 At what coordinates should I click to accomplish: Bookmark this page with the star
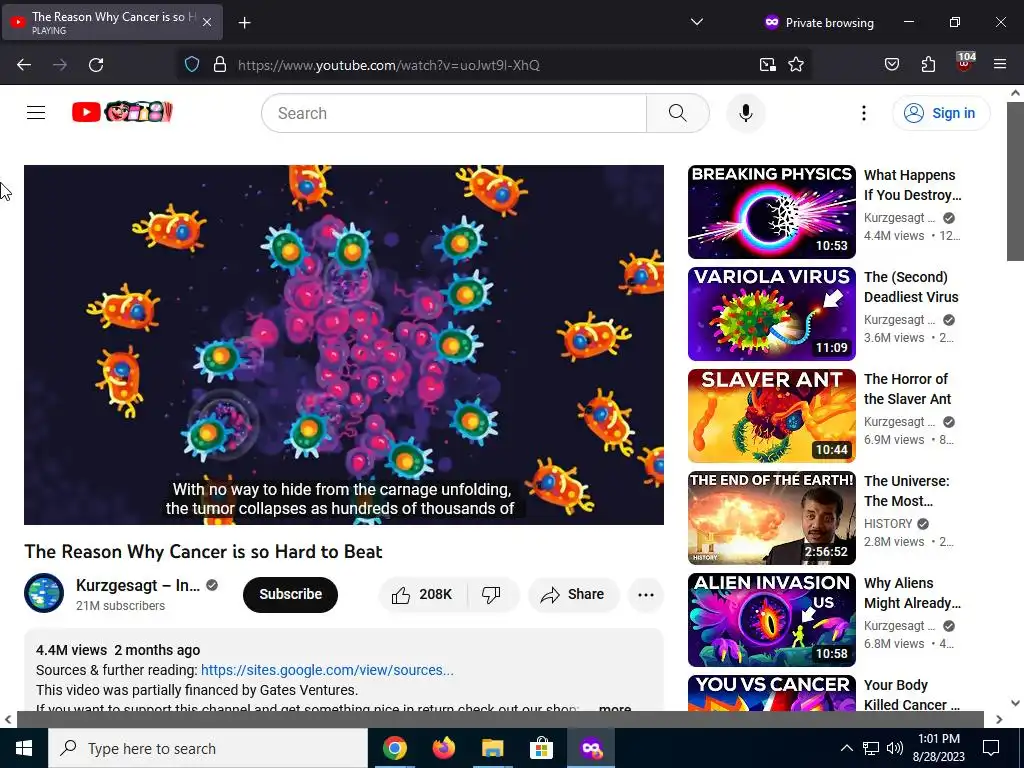(x=795, y=65)
